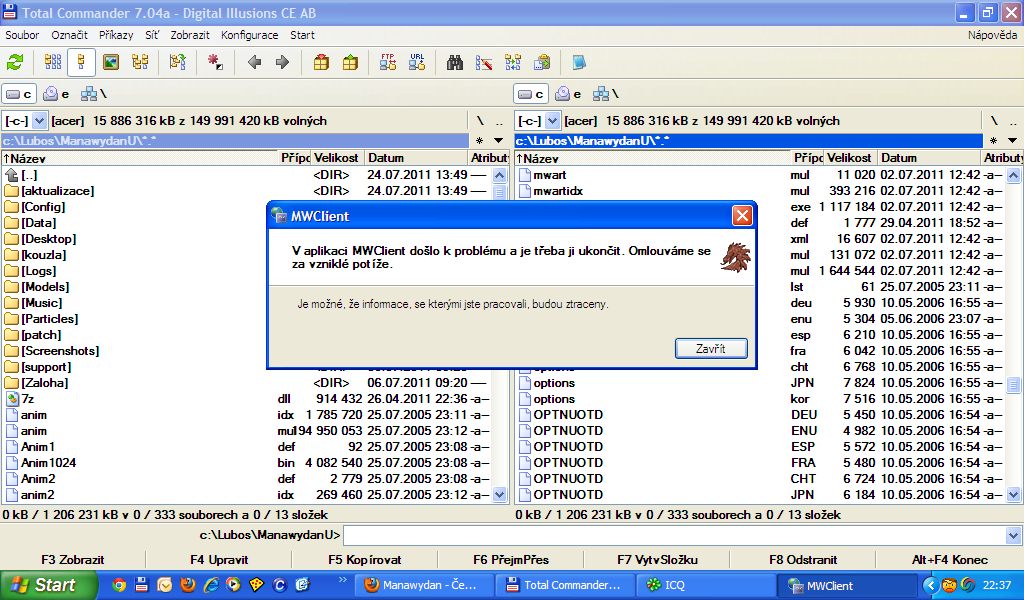The width and height of the screenshot is (1024, 600).
Task: Open the Konfigurace menu
Action: point(249,35)
